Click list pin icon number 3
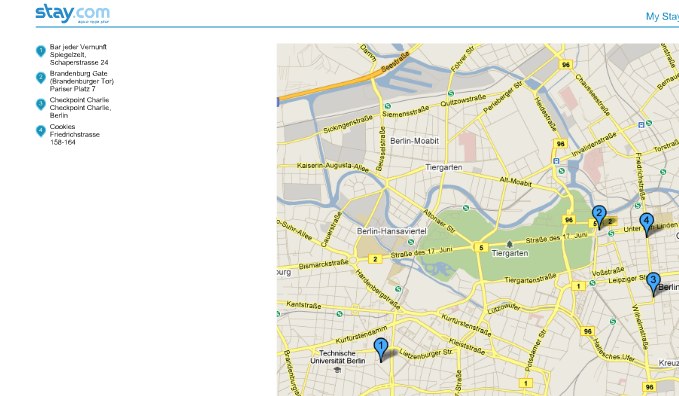 [41, 104]
